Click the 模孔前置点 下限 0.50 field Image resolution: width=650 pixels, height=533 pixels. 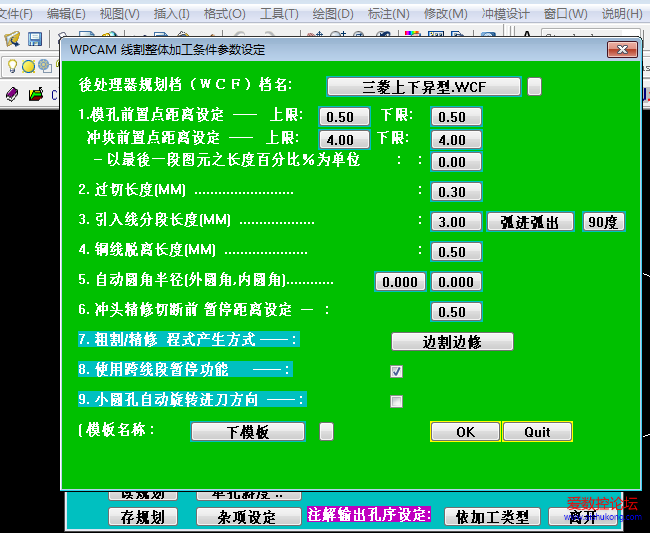[x=456, y=116]
